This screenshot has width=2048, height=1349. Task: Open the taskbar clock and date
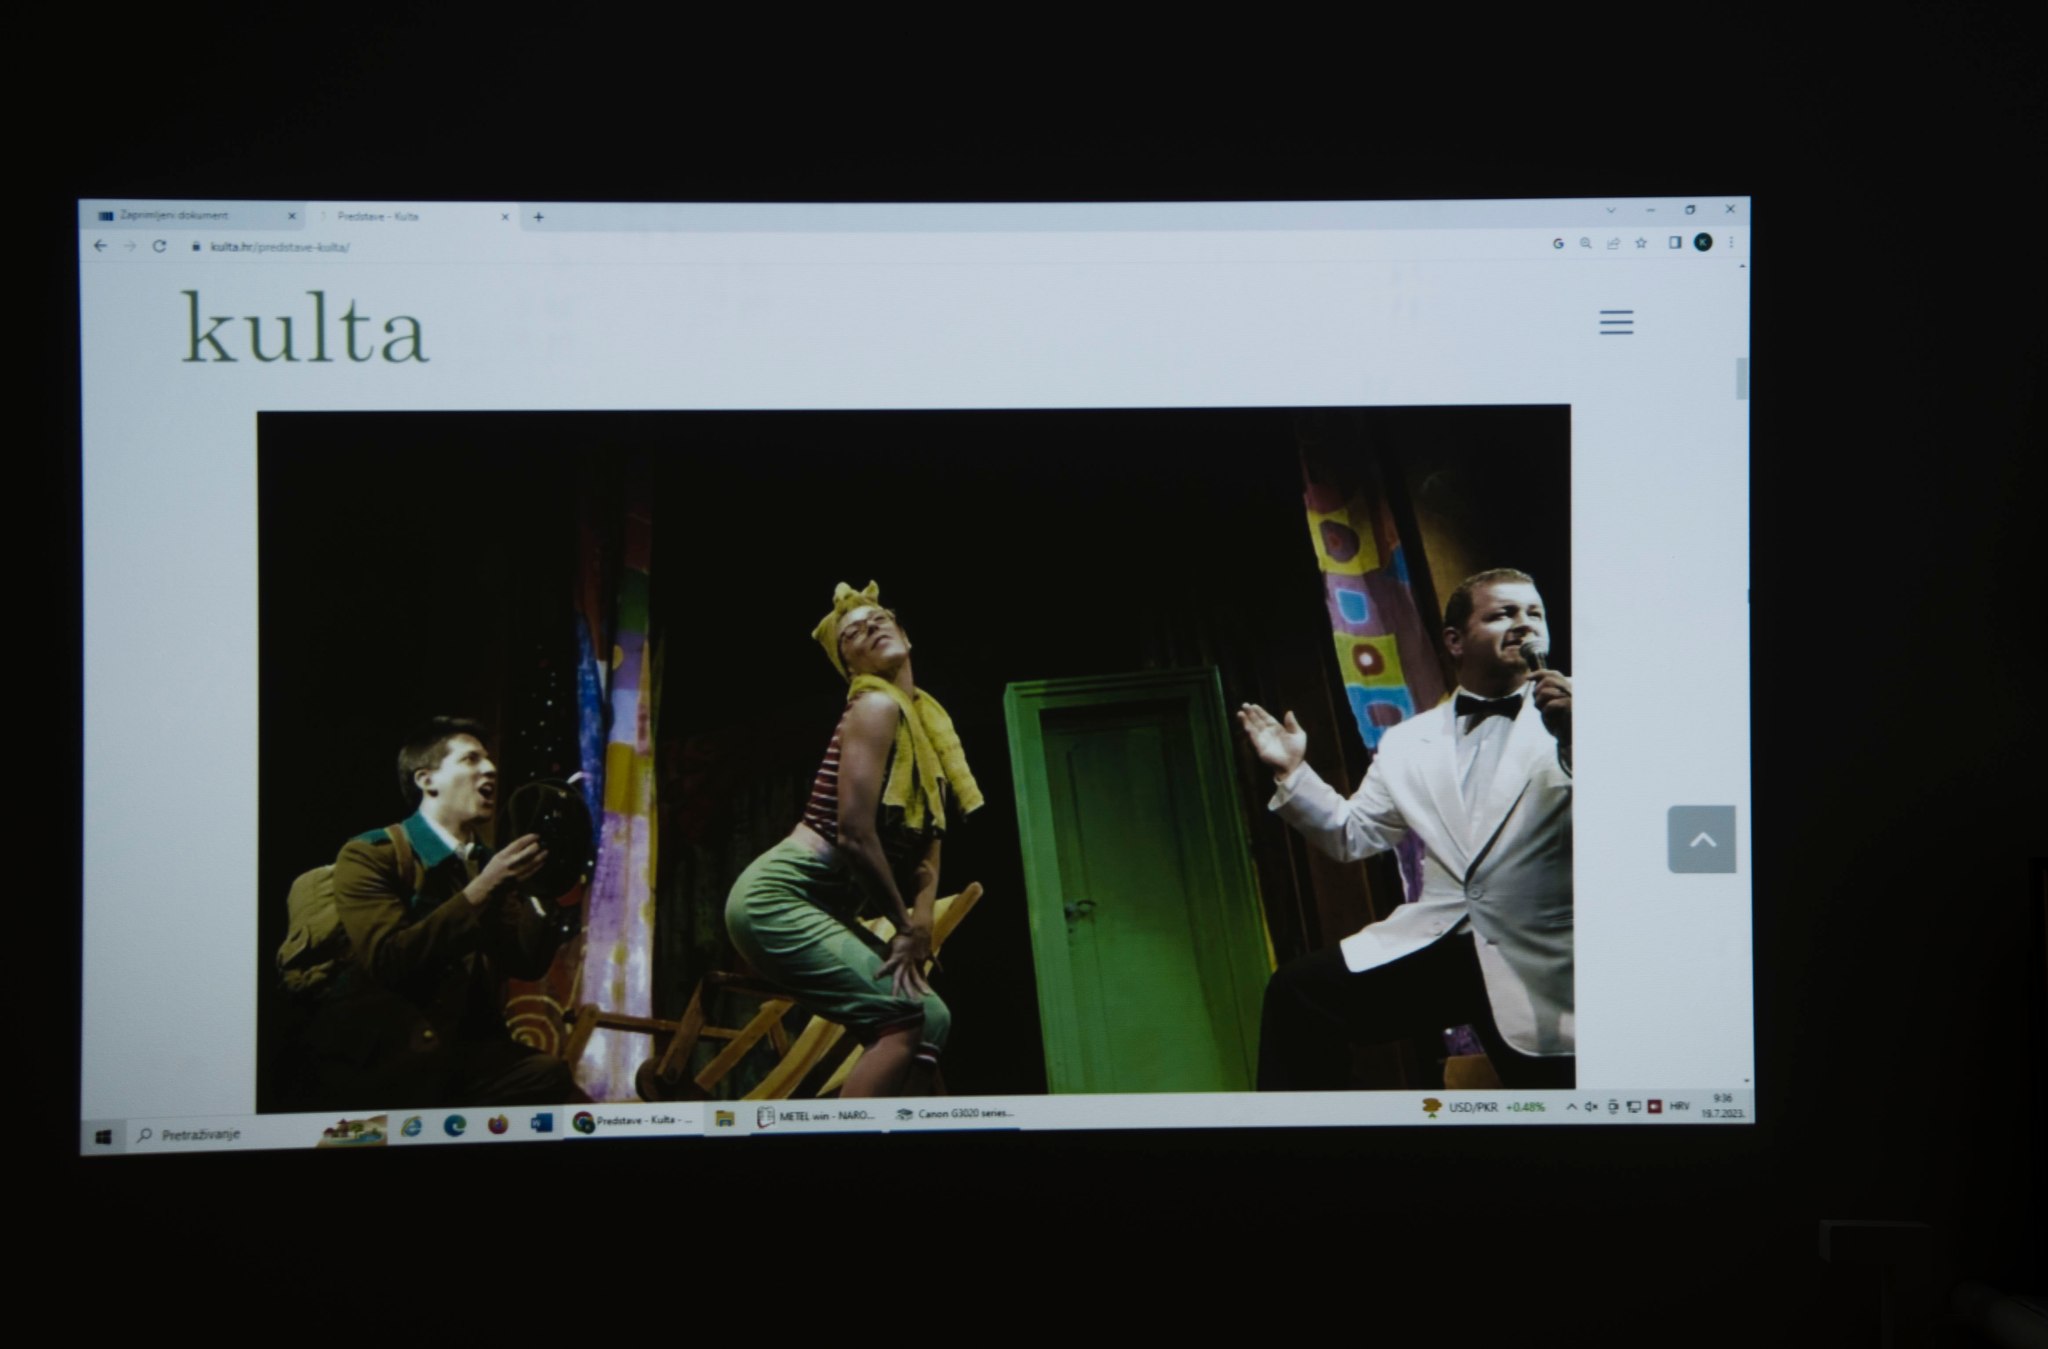click(1721, 1105)
